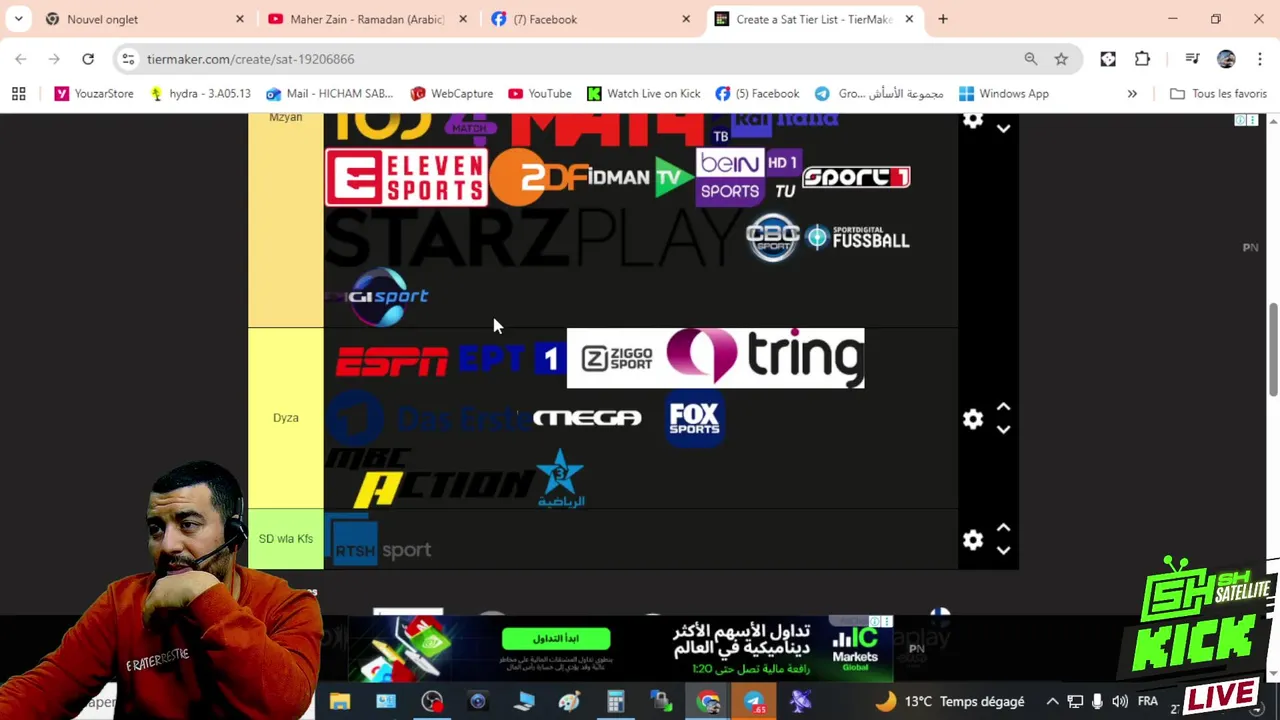Select the ESPN logo in Dyza tier

tap(391, 361)
